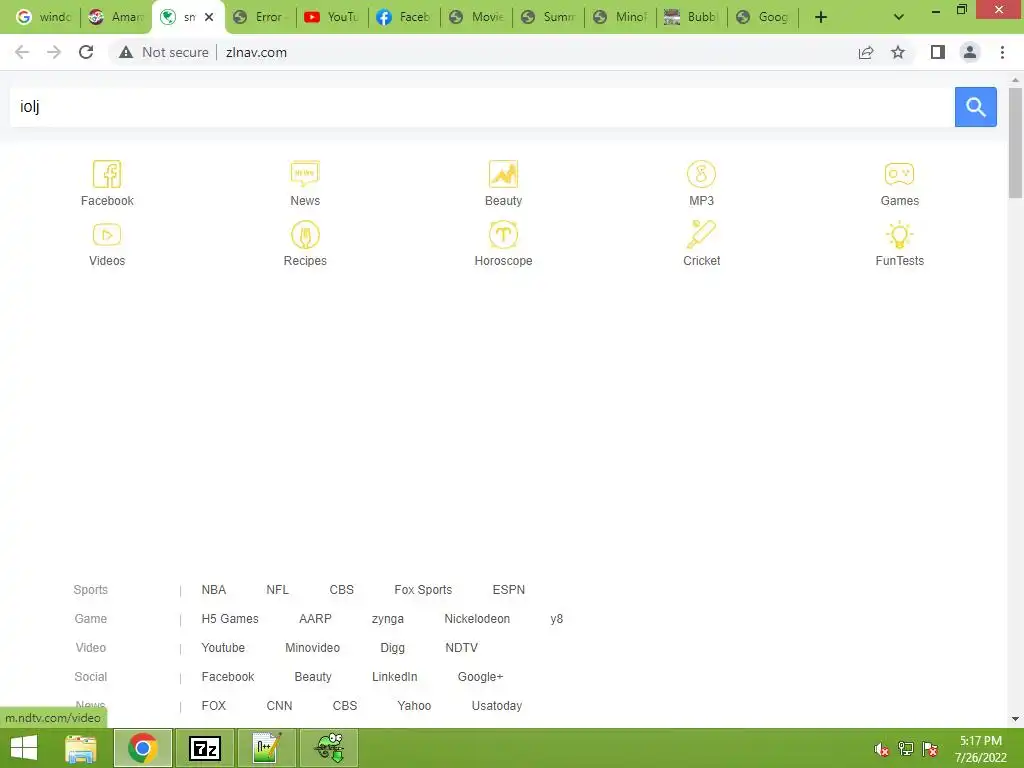Click the page vertical scrollbar thumb

point(1015,142)
